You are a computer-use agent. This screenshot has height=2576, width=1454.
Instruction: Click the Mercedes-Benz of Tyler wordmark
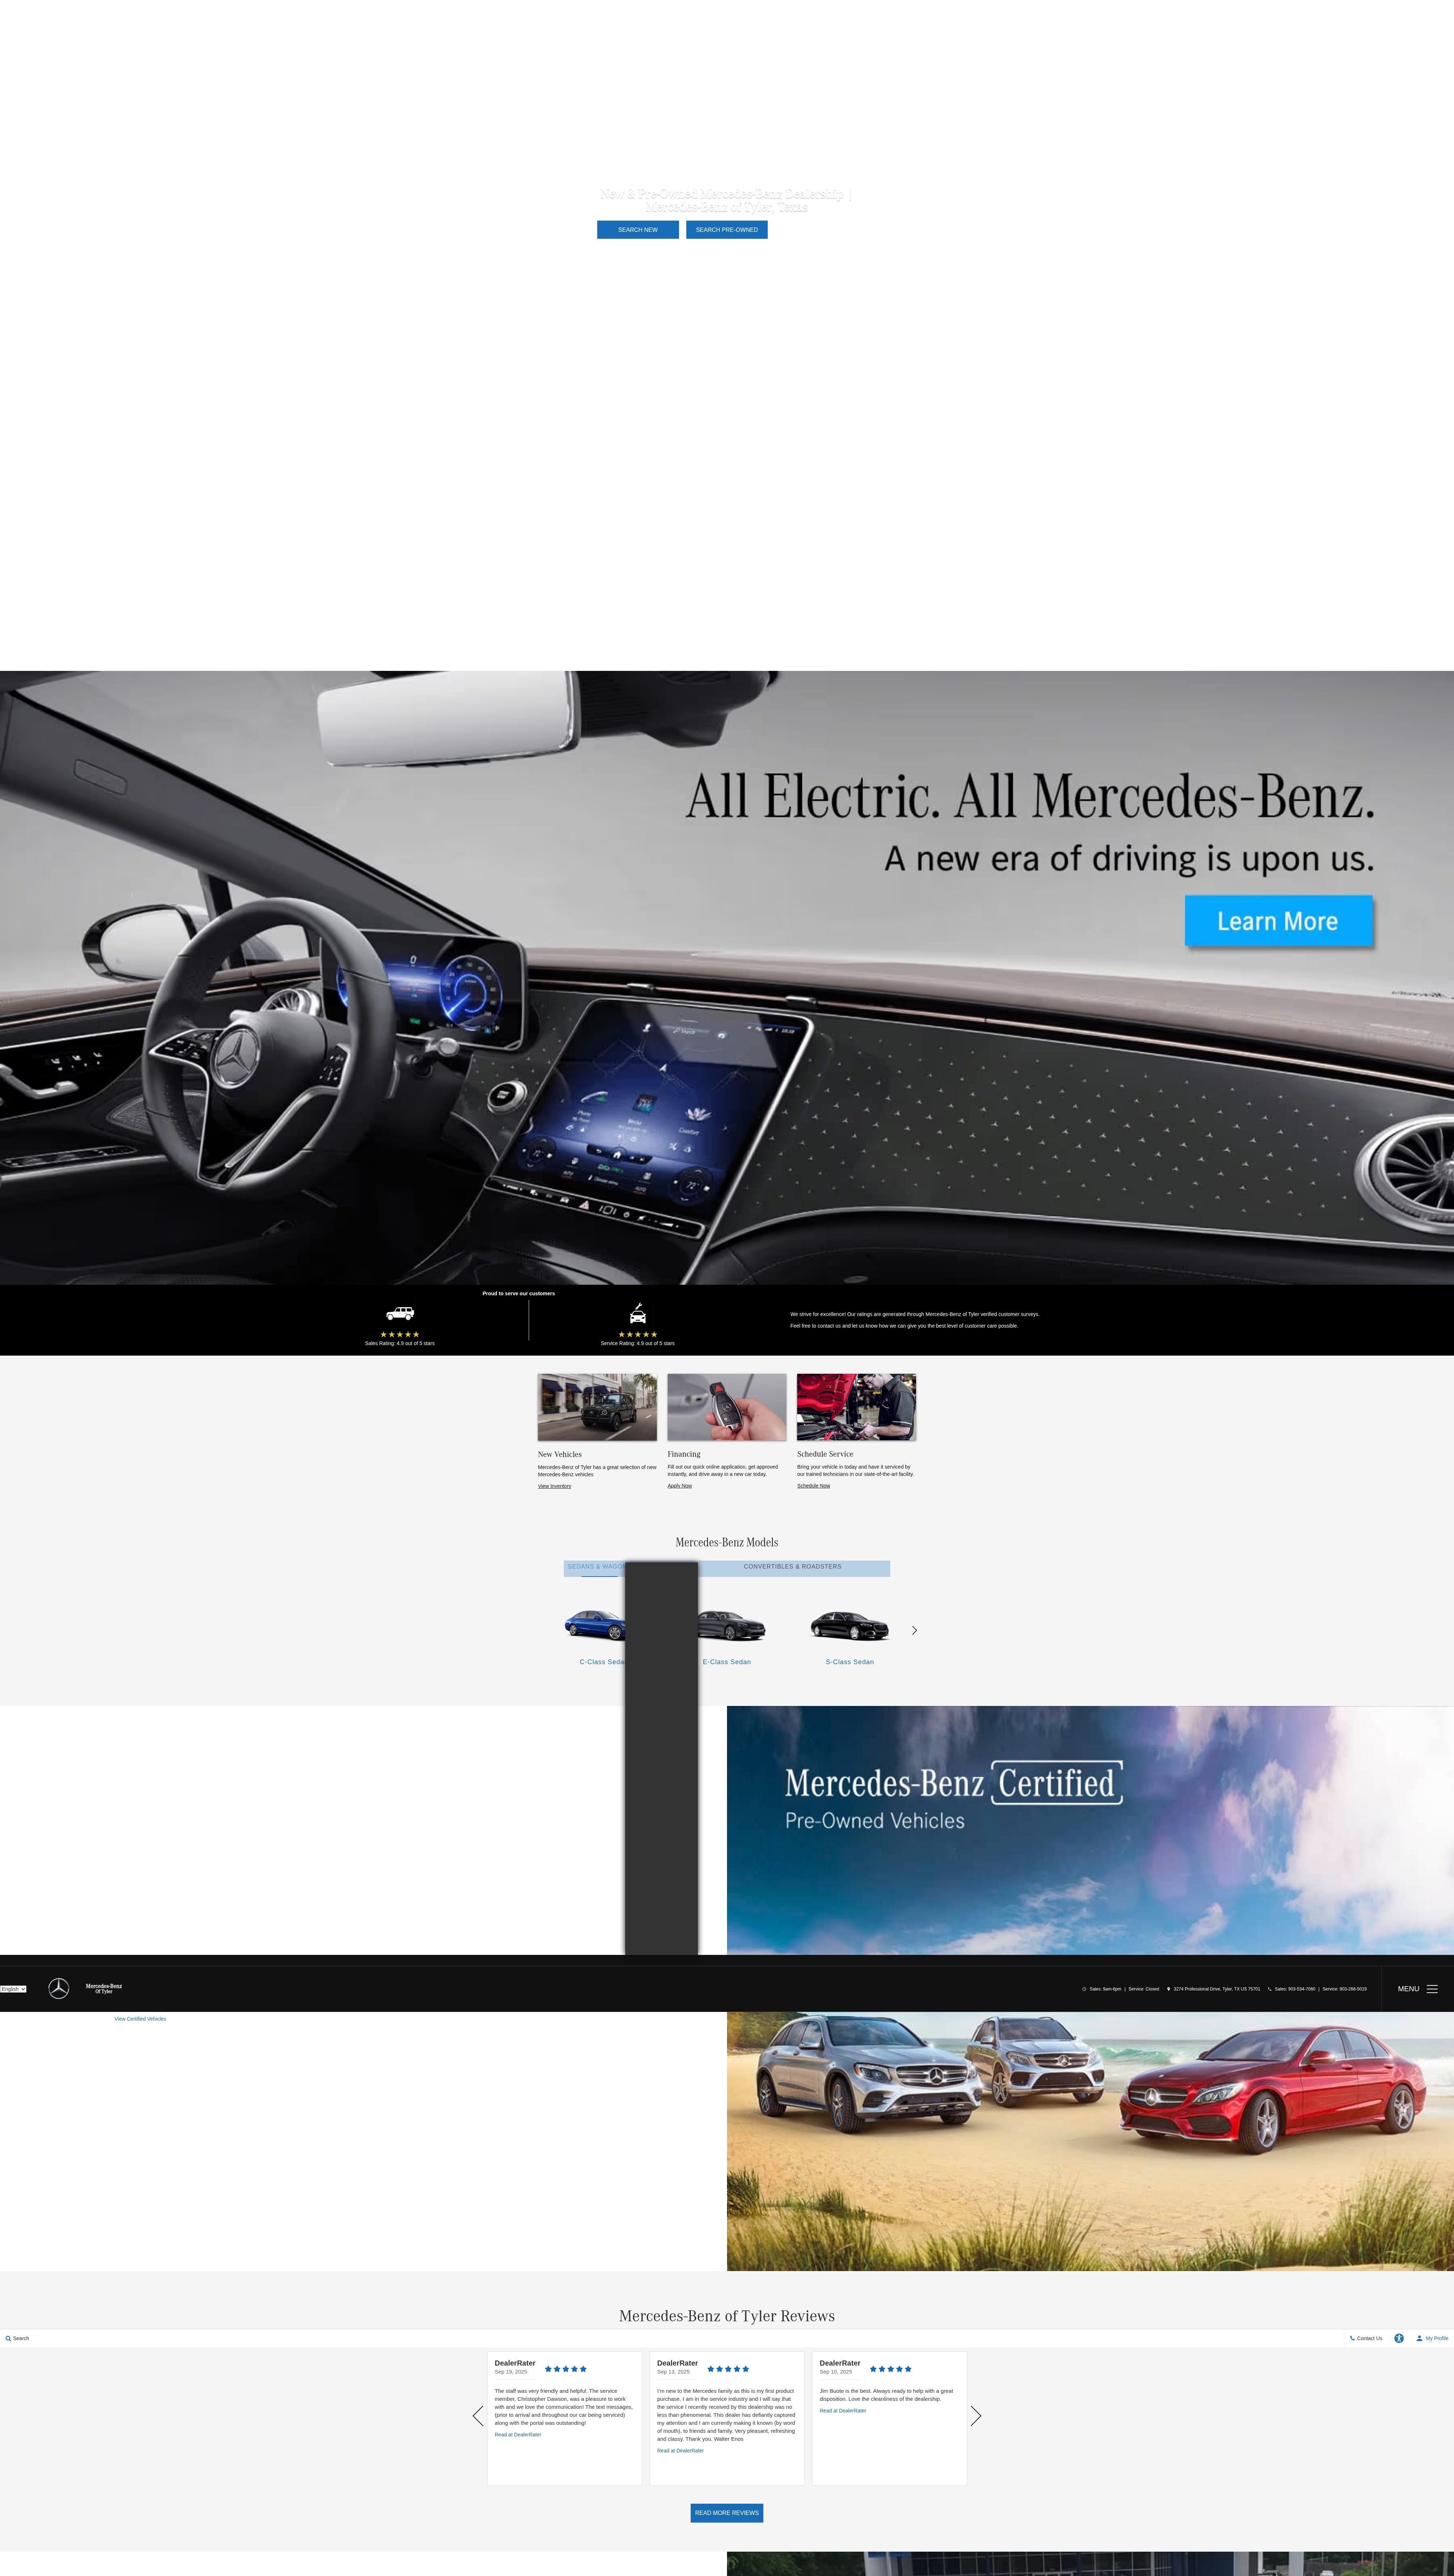tap(104, 1989)
